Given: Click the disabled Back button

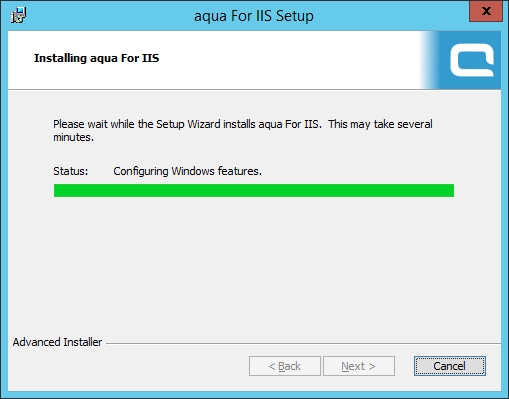Looking at the screenshot, I should pyautogui.click(x=285, y=366).
